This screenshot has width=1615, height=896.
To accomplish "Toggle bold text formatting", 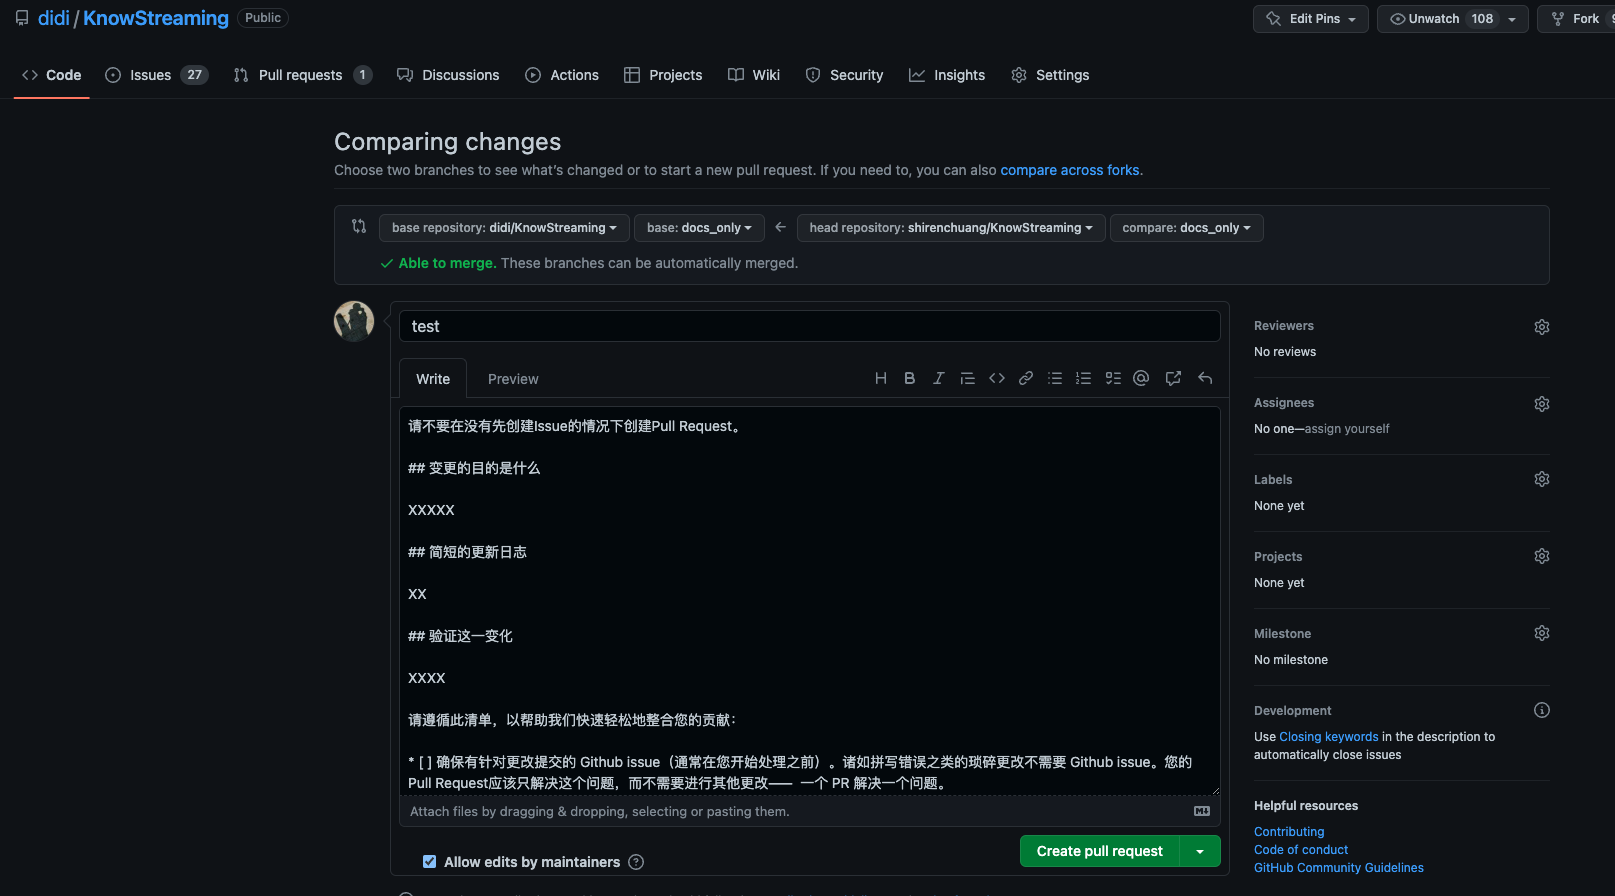I will coord(910,378).
